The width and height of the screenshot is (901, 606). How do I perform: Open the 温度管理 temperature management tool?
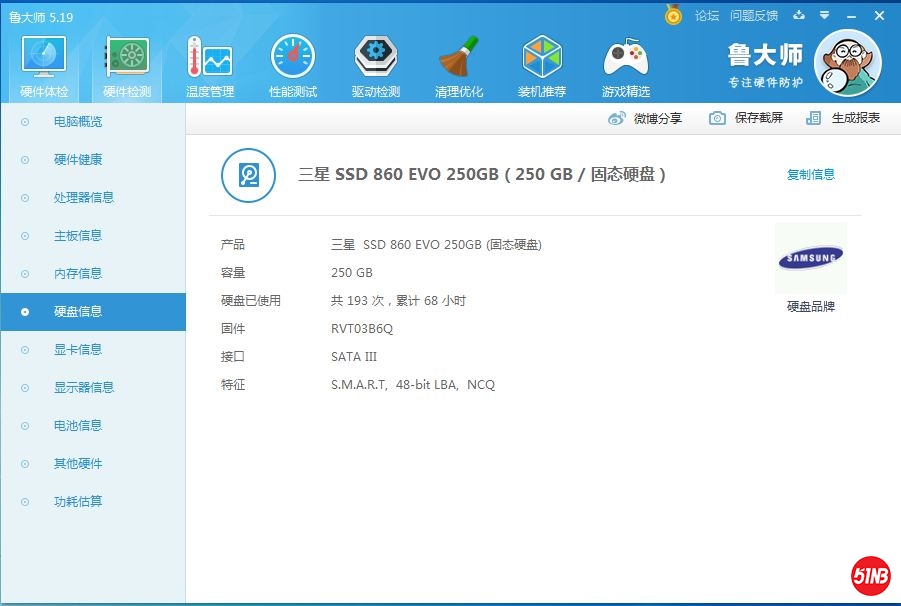[x=210, y=66]
